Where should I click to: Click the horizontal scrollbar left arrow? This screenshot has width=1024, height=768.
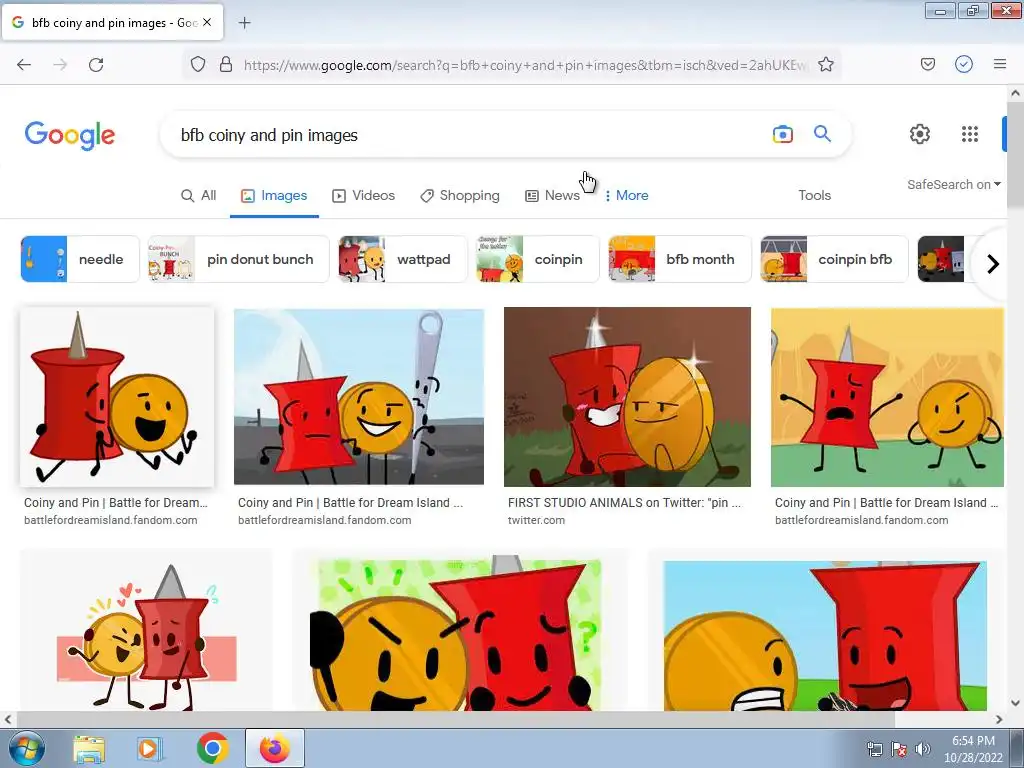(x=8, y=719)
